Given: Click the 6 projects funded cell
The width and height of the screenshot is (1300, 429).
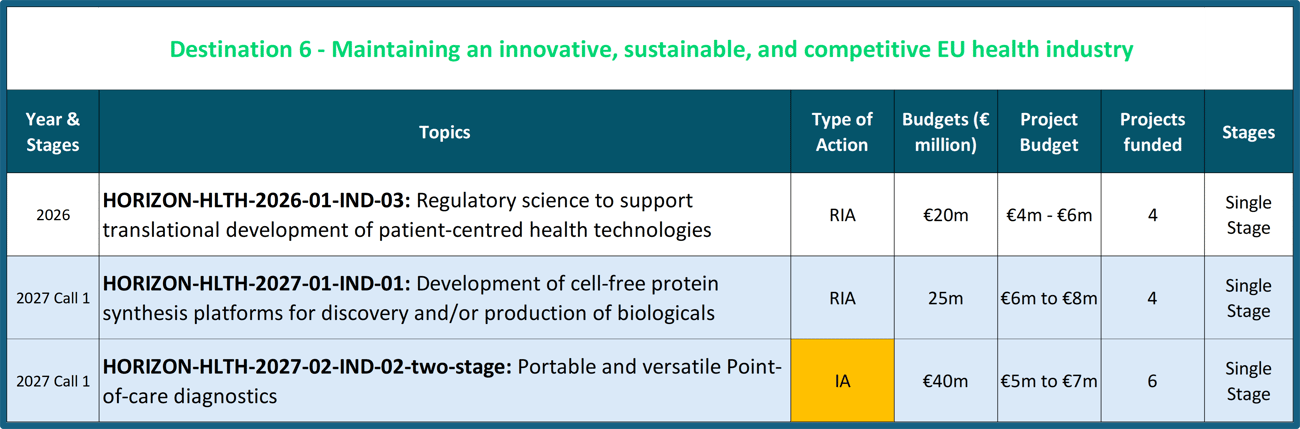Looking at the screenshot, I should point(1152,381).
